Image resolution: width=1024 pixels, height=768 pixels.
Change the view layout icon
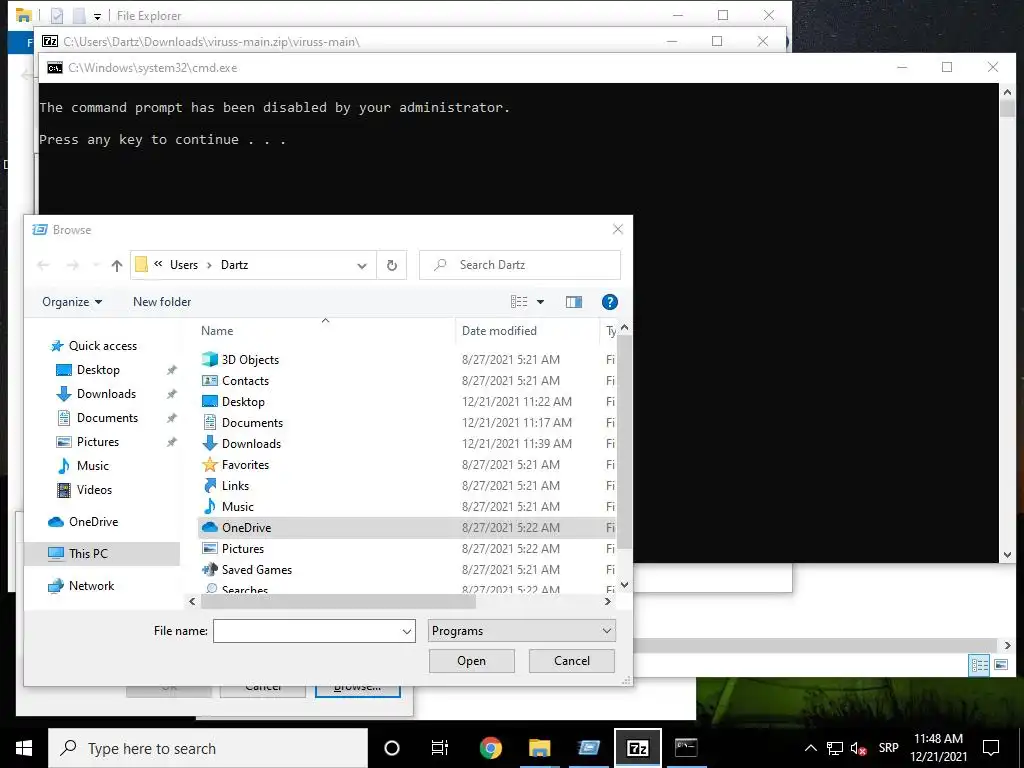[x=519, y=302]
